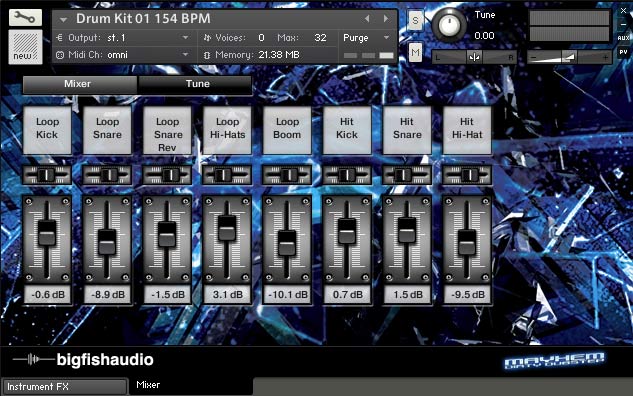
Task: Toggle the Loop Boom pad
Action: click(x=287, y=130)
